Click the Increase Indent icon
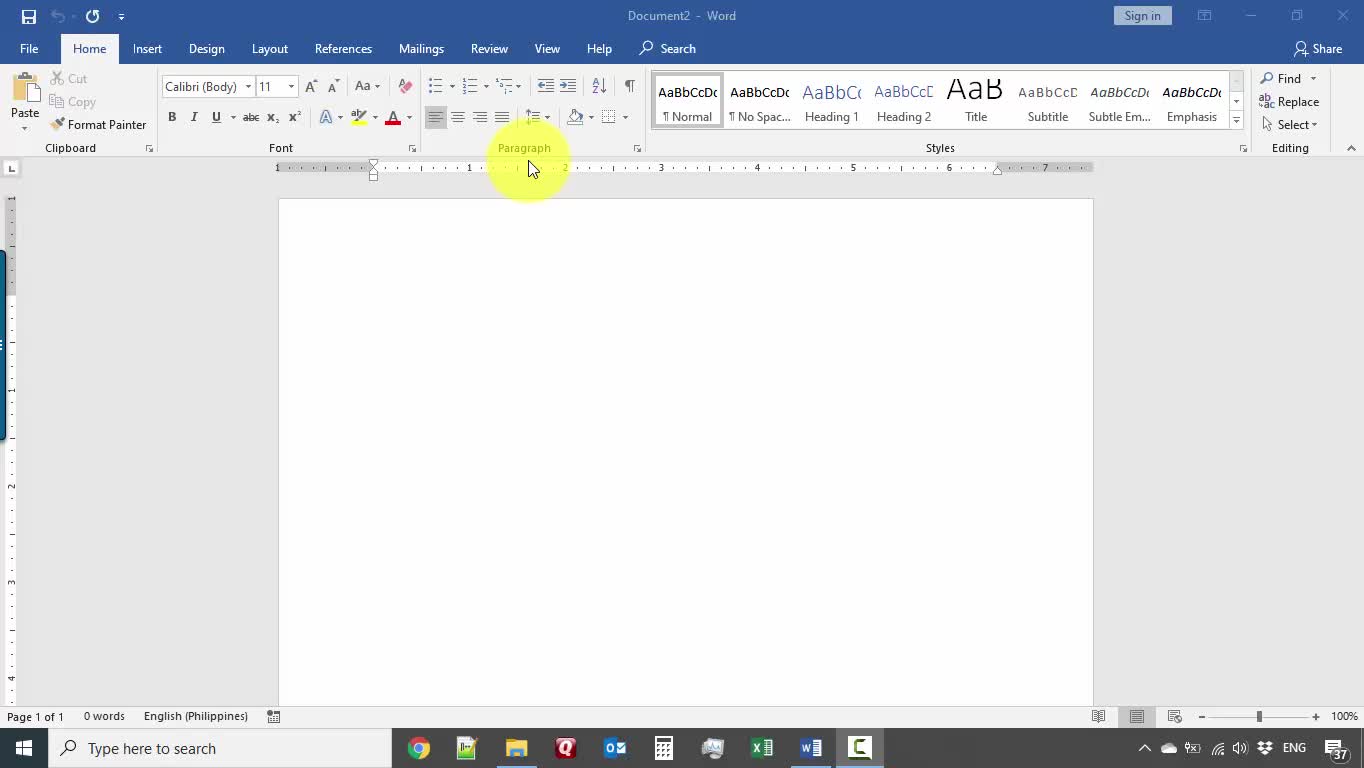 (x=568, y=87)
